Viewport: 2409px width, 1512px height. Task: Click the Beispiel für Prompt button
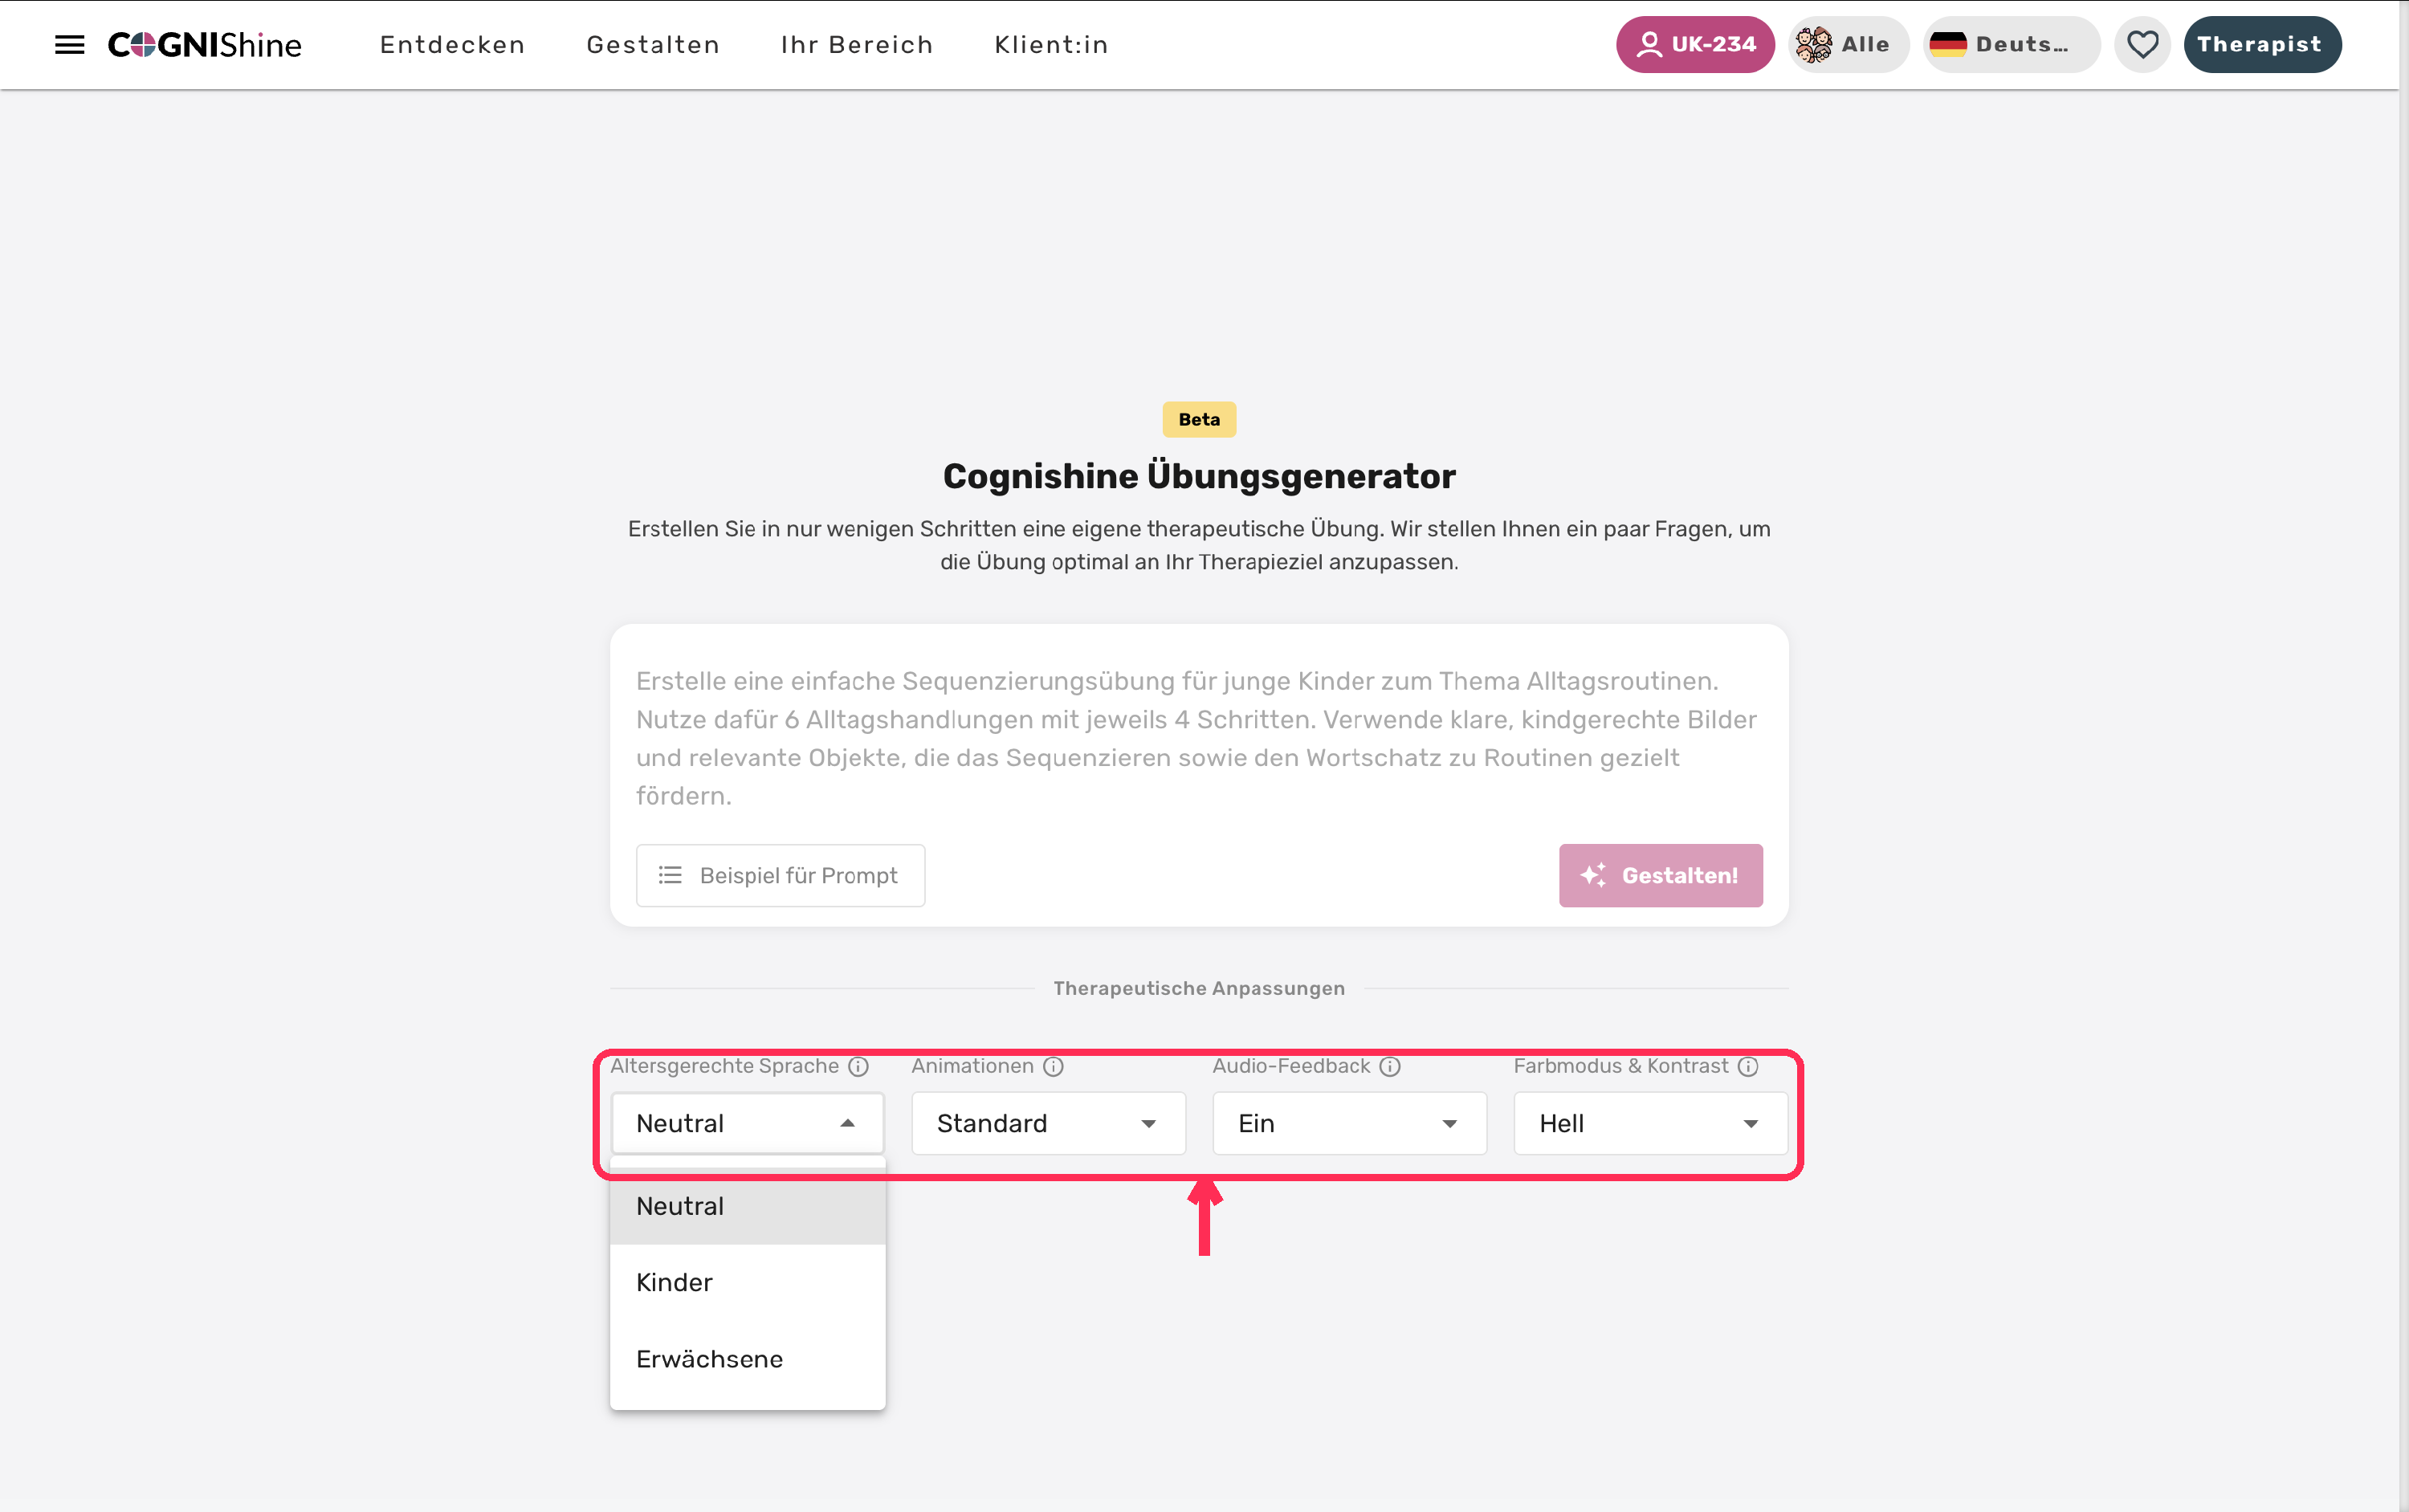(x=780, y=875)
